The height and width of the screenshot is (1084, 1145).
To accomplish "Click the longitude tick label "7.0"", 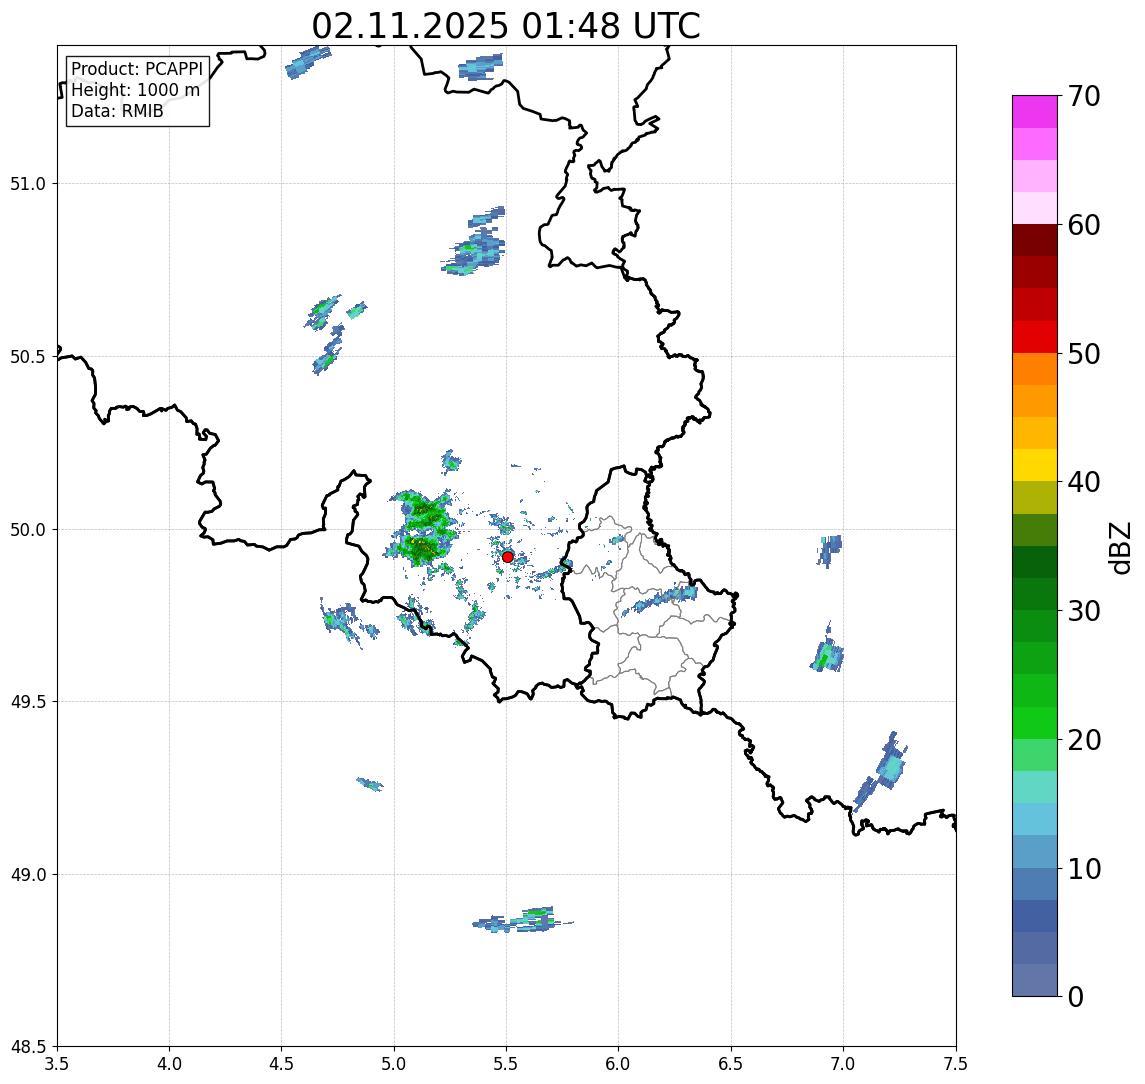I will coord(844,1064).
